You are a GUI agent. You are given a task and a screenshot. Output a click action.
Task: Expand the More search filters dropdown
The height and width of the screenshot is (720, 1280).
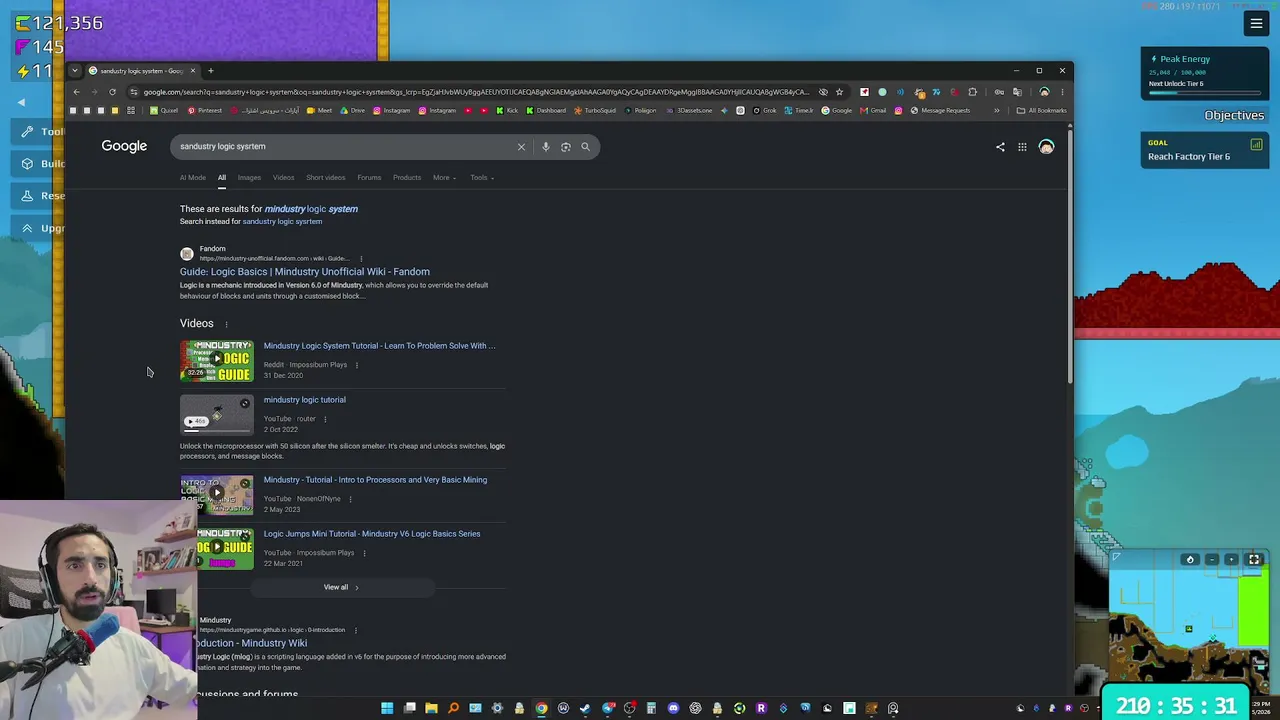click(444, 178)
